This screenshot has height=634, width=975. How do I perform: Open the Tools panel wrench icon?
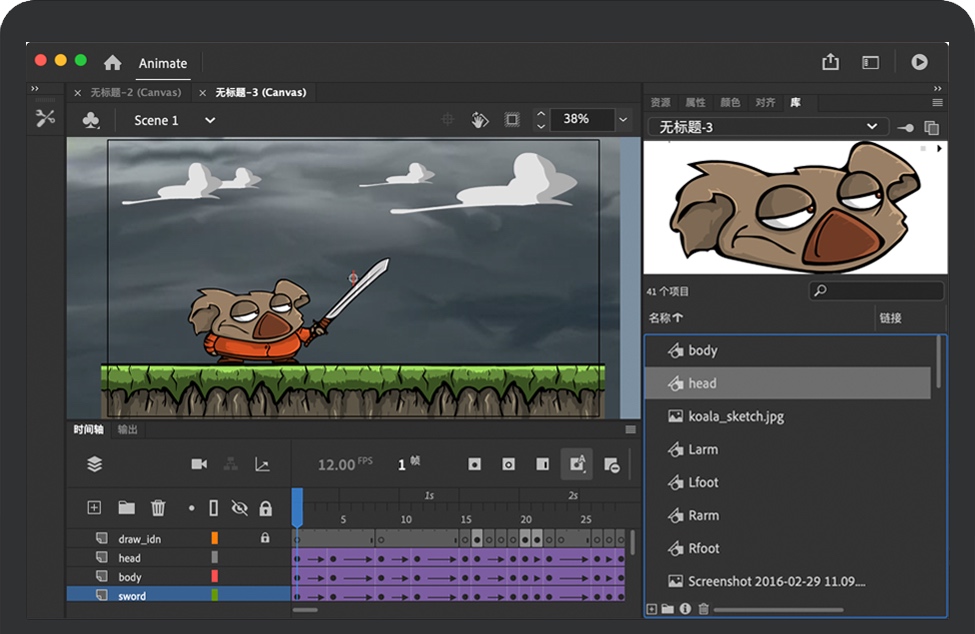pos(45,118)
